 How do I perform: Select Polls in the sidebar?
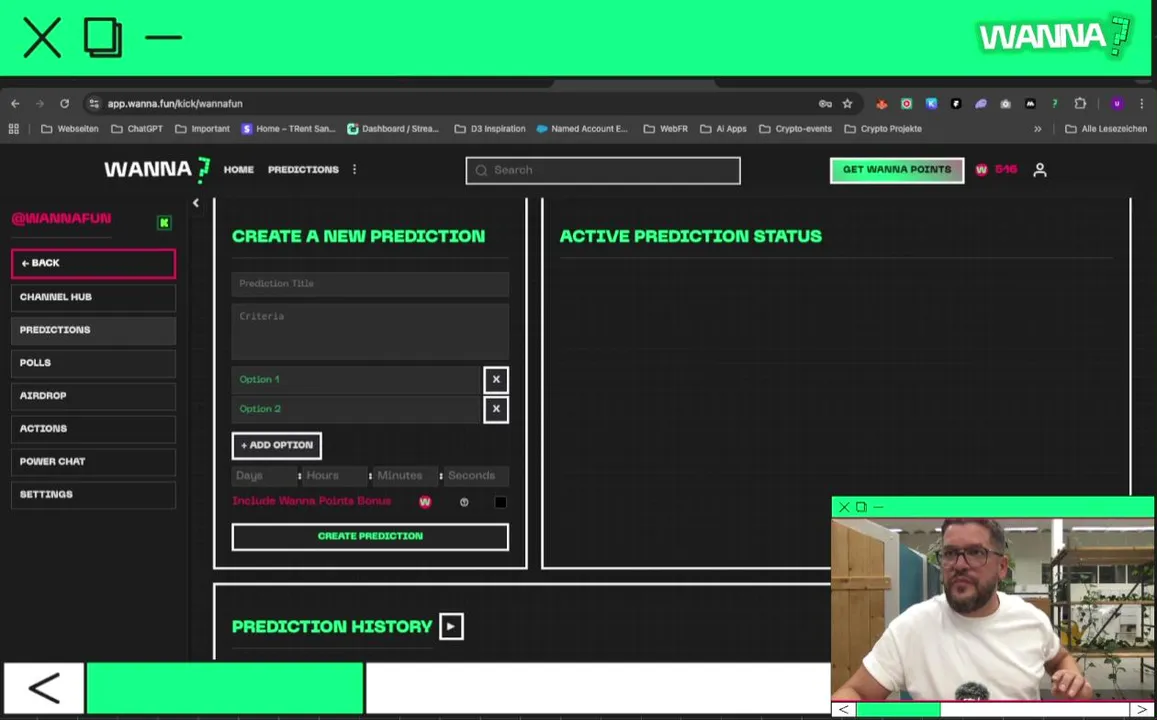click(94, 363)
